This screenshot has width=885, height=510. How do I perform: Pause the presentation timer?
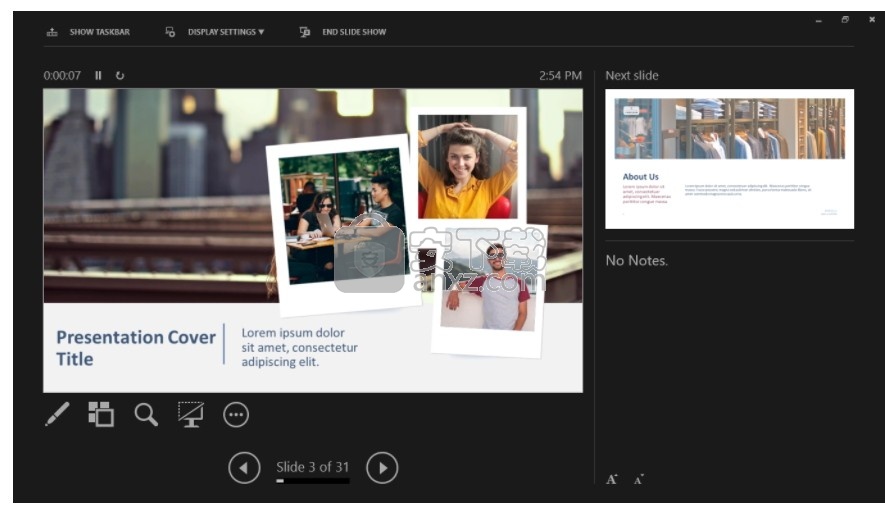(98, 76)
